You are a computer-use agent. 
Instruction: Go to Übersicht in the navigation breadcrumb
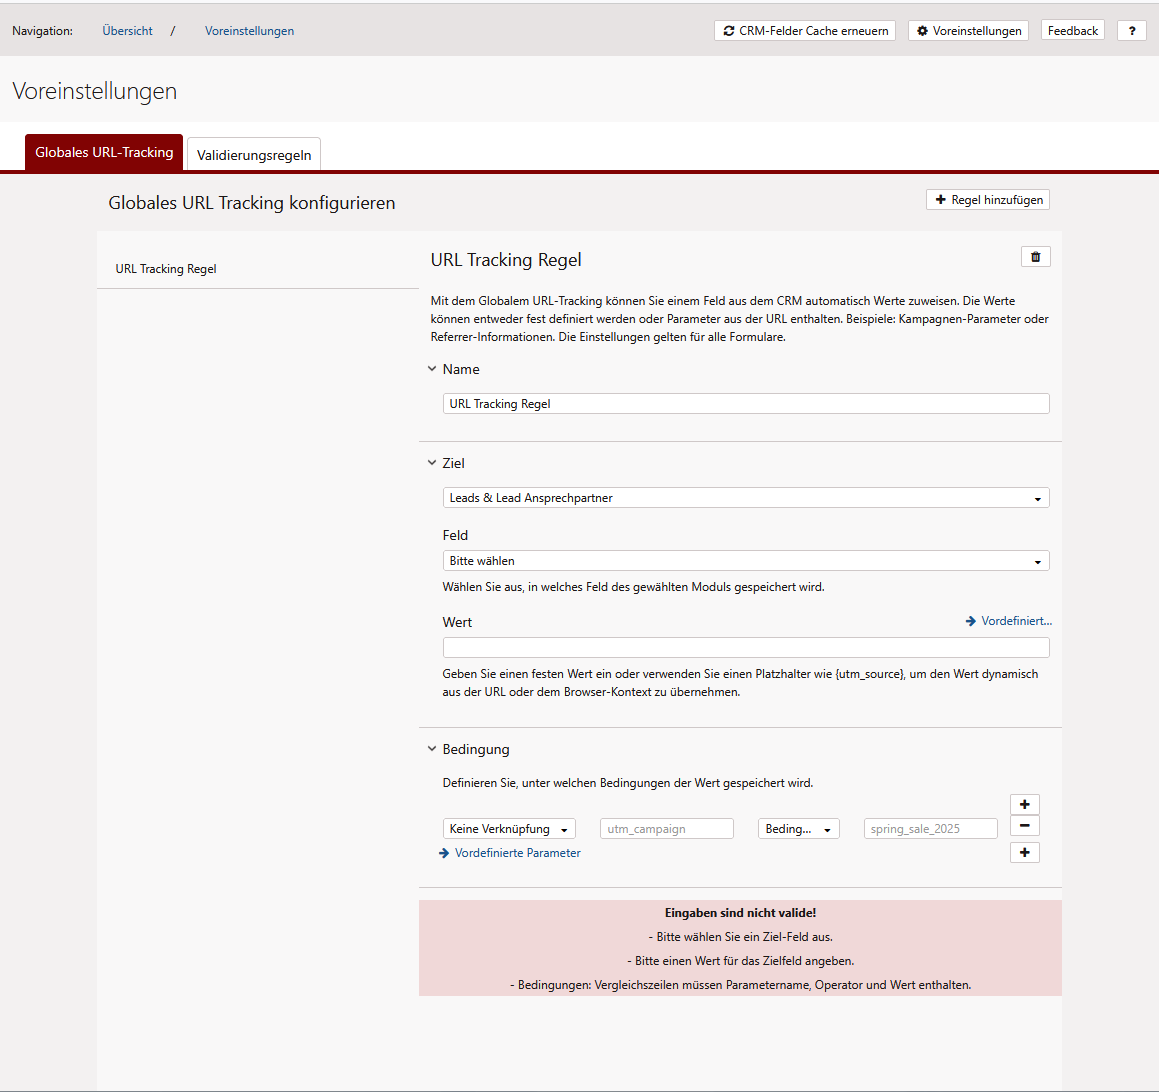point(127,31)
